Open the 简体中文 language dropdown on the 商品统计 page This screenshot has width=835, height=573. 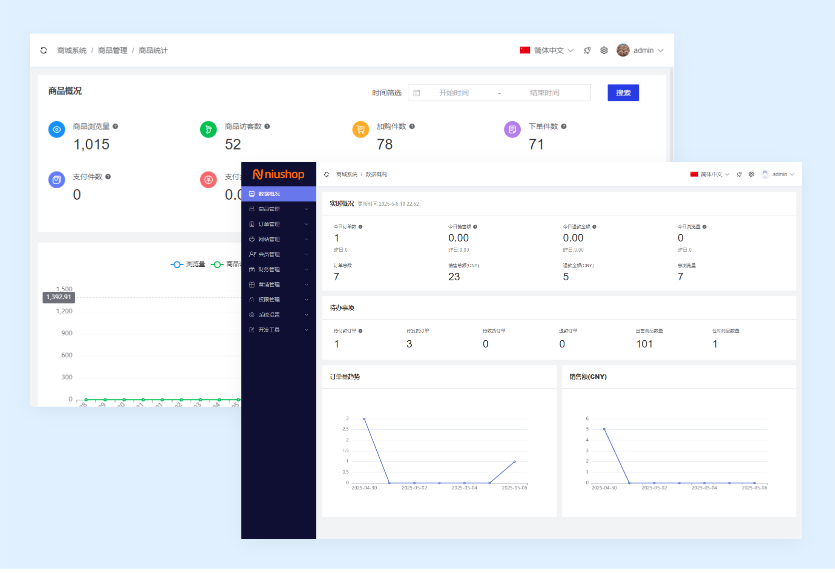point(547,50)
